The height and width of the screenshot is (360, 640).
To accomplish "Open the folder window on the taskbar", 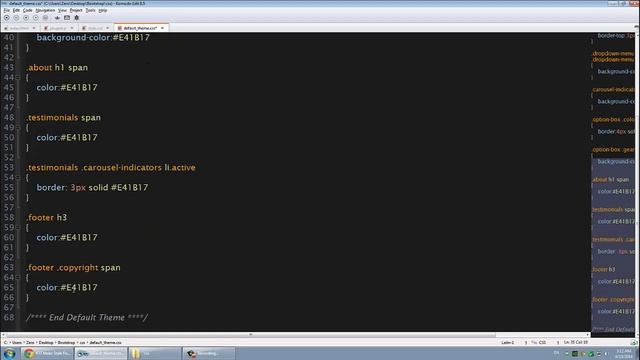I will 154,353.
